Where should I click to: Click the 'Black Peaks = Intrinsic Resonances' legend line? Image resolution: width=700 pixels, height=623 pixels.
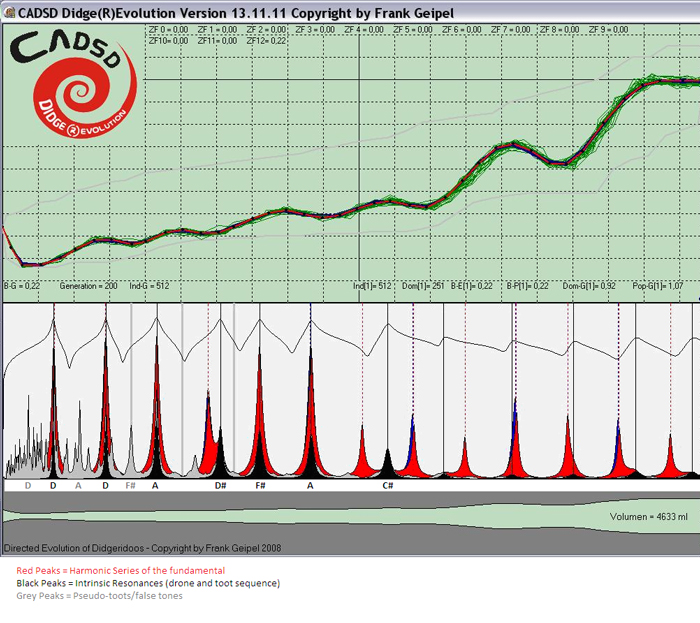point(148,583)
